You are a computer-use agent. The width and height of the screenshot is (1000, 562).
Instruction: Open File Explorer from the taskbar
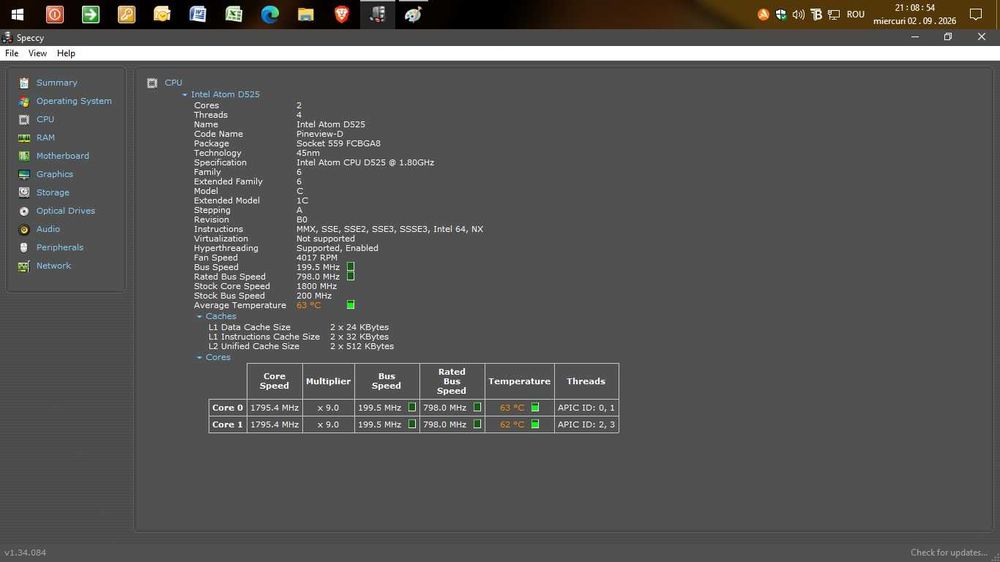[305, 14]
